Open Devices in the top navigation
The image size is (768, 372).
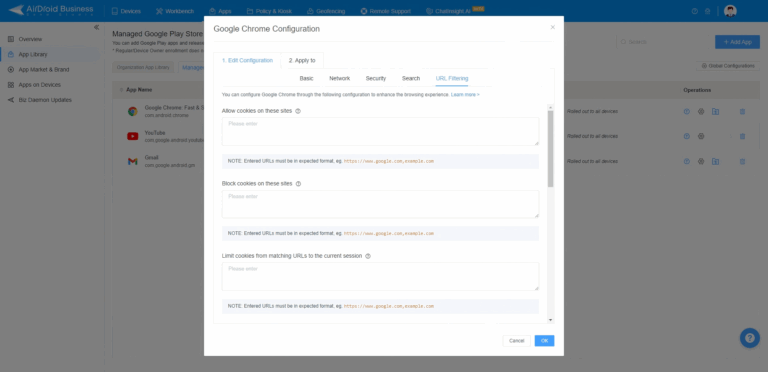tap(126, 11)
